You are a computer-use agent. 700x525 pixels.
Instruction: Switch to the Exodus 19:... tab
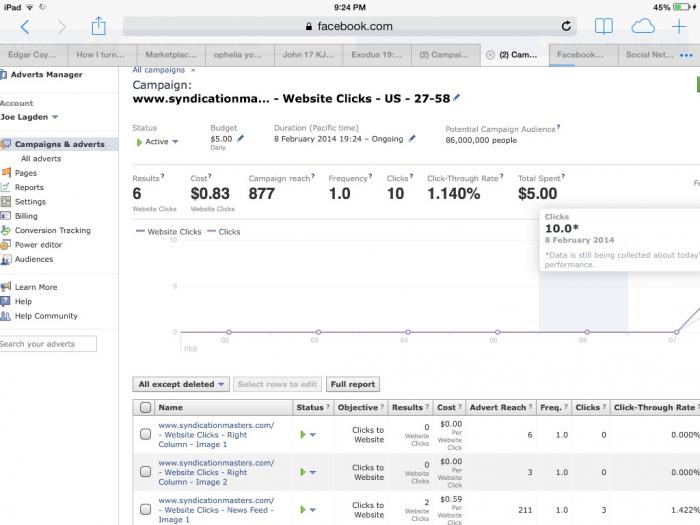(x=377, y=55)
